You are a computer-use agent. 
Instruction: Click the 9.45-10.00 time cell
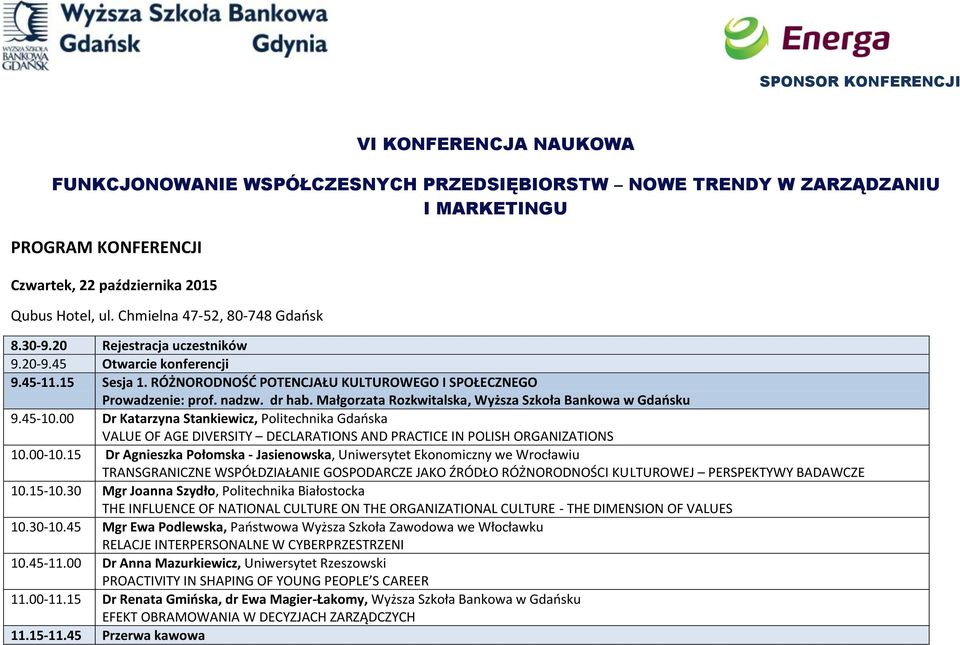pyautogui.click(x=49, y=427)
